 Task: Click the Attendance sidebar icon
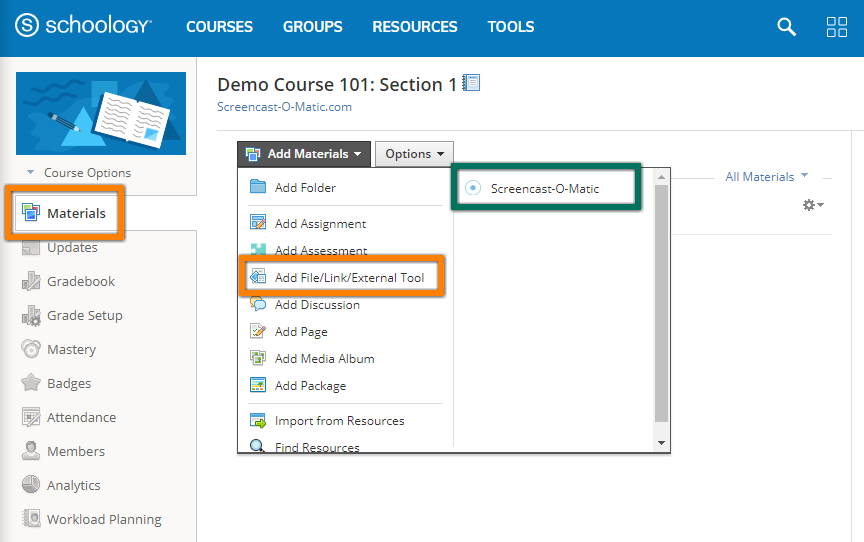point(31,417)
